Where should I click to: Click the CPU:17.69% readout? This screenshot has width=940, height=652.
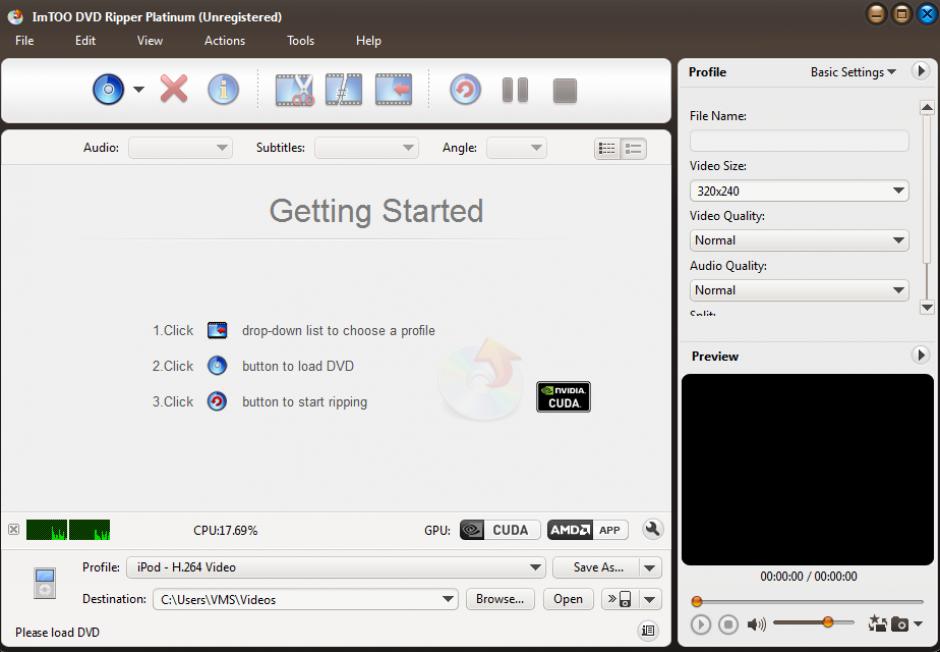(225, 530)
